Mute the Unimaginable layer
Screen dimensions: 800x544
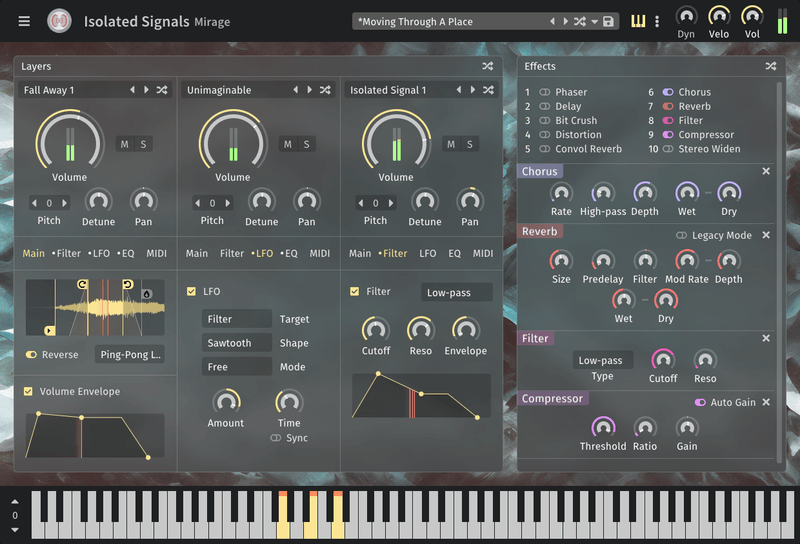pyautogui.click(x=288, y=144)
